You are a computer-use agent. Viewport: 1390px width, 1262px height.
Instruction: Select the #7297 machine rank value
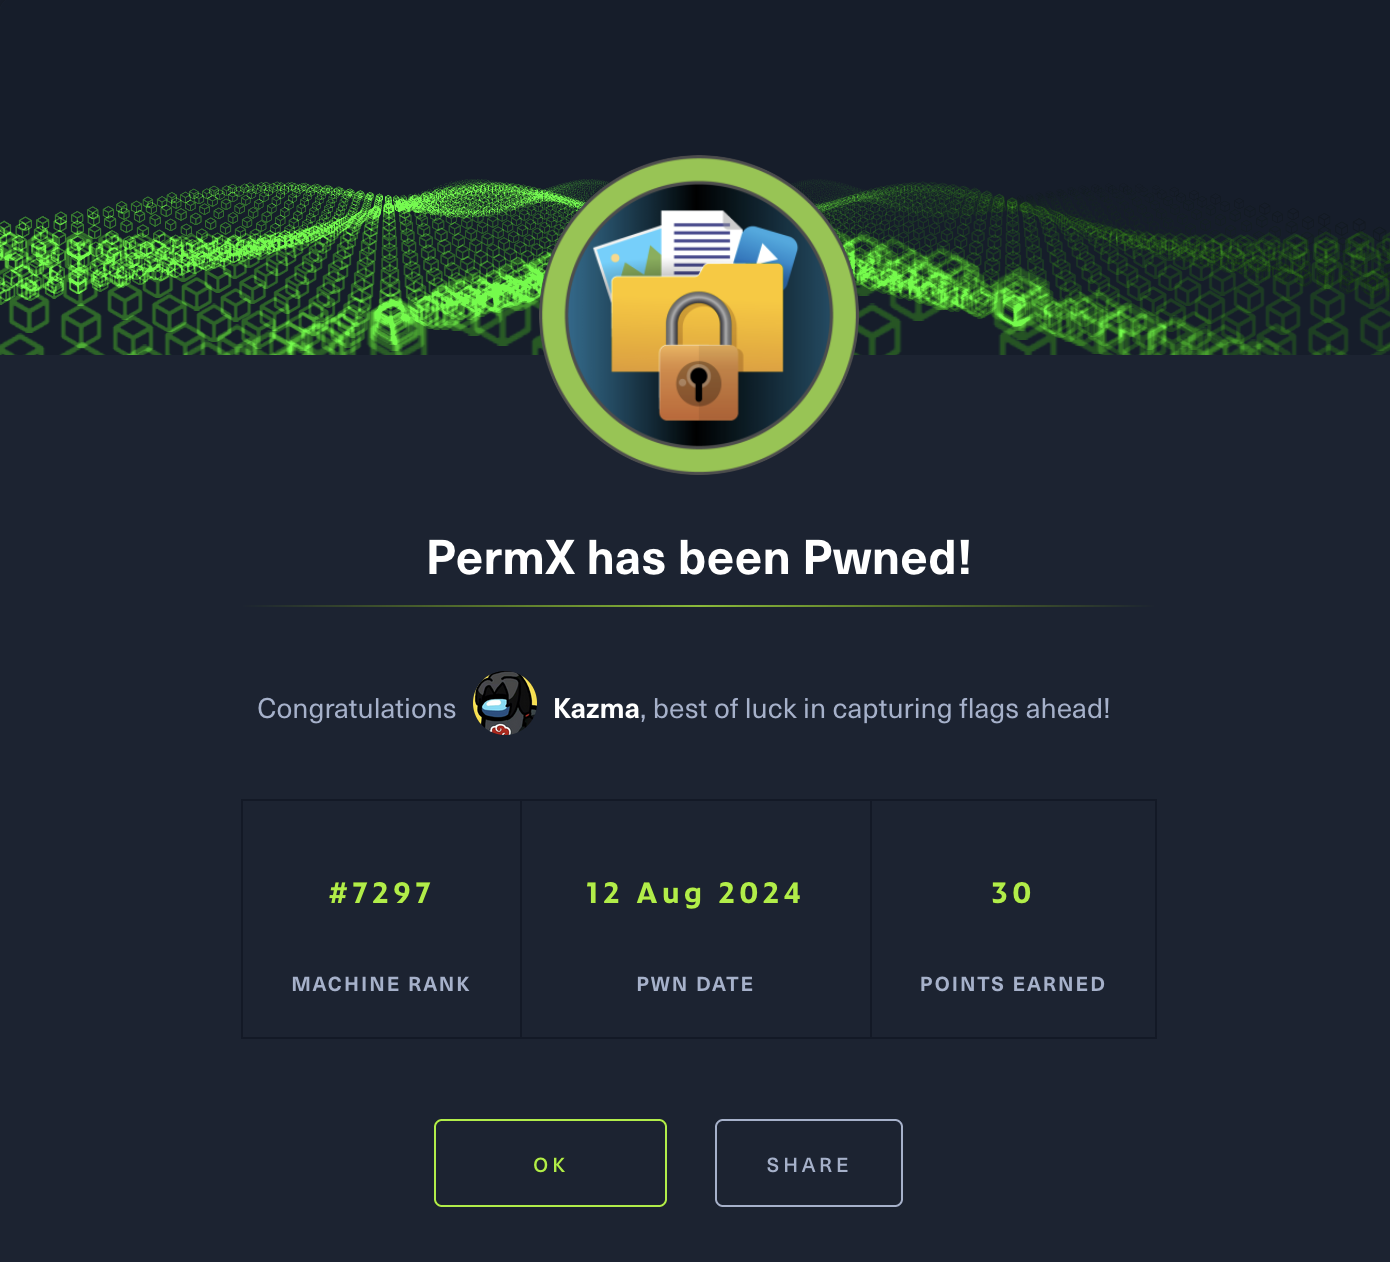pos(381,893)
